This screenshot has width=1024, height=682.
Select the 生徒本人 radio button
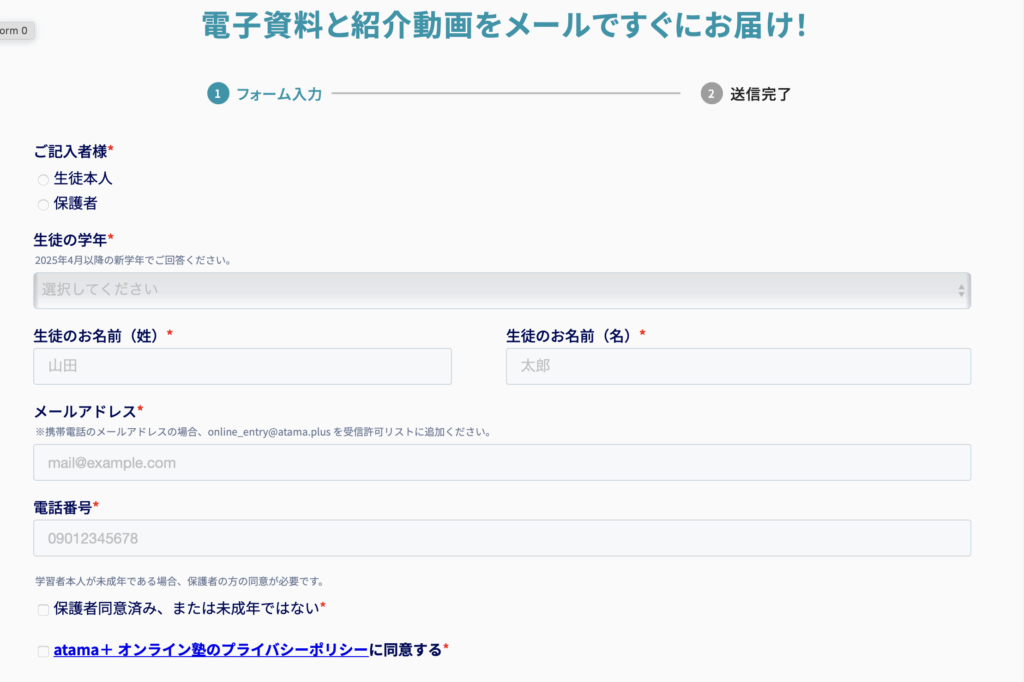click(x=43, y=180)
